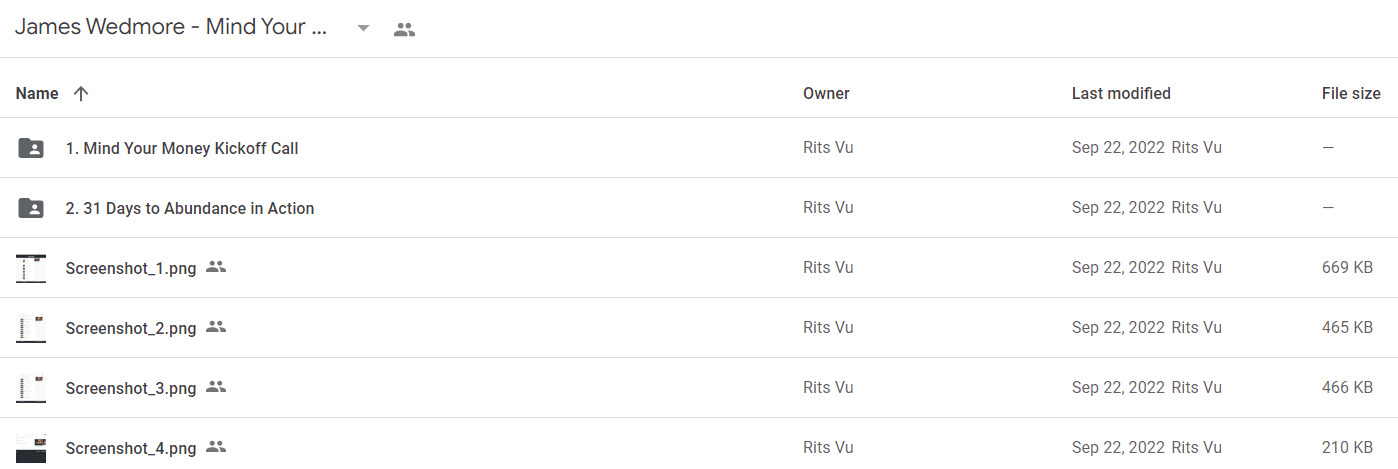Reverse sort with the Name arrow icon
Screen dimensions: 1398x469
click(x=81, y=93)
